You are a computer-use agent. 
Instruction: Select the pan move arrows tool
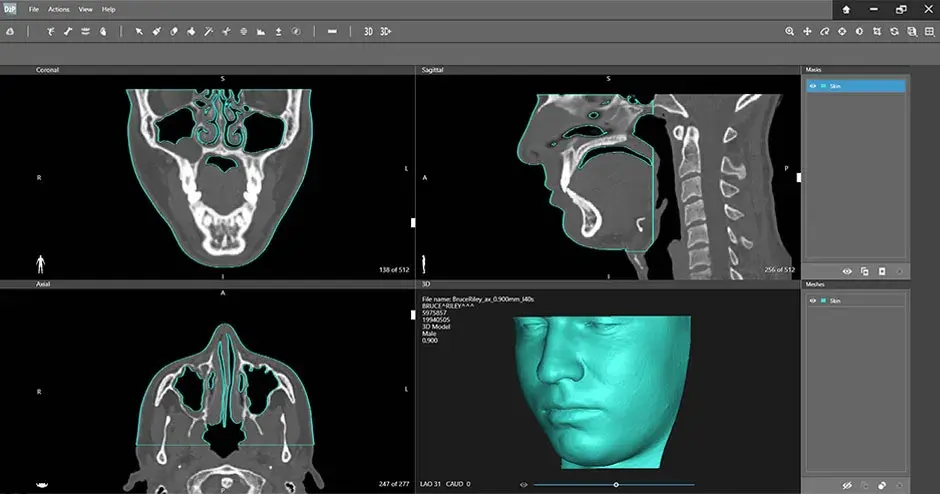tap(807, 31)
